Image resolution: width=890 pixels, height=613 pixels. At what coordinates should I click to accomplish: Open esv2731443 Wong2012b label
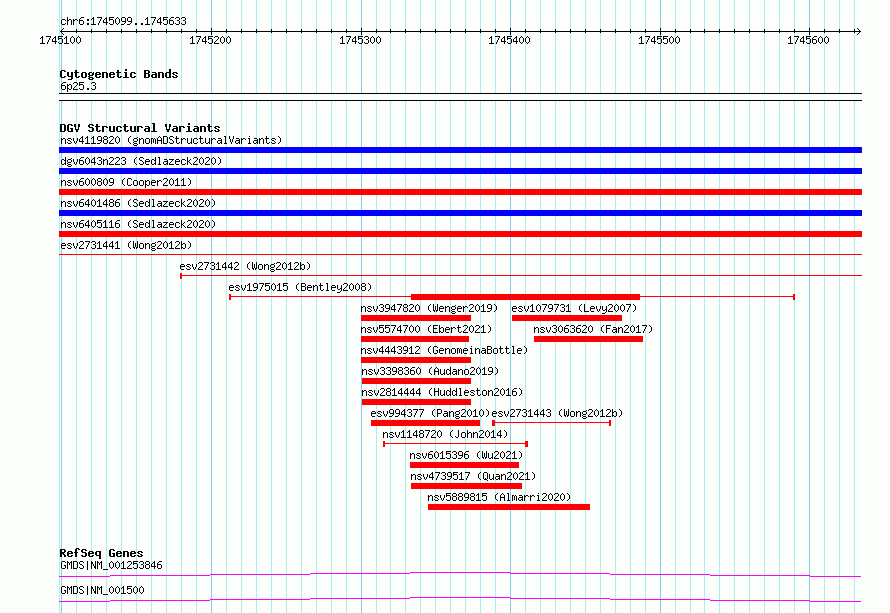(x=557, y=413)
